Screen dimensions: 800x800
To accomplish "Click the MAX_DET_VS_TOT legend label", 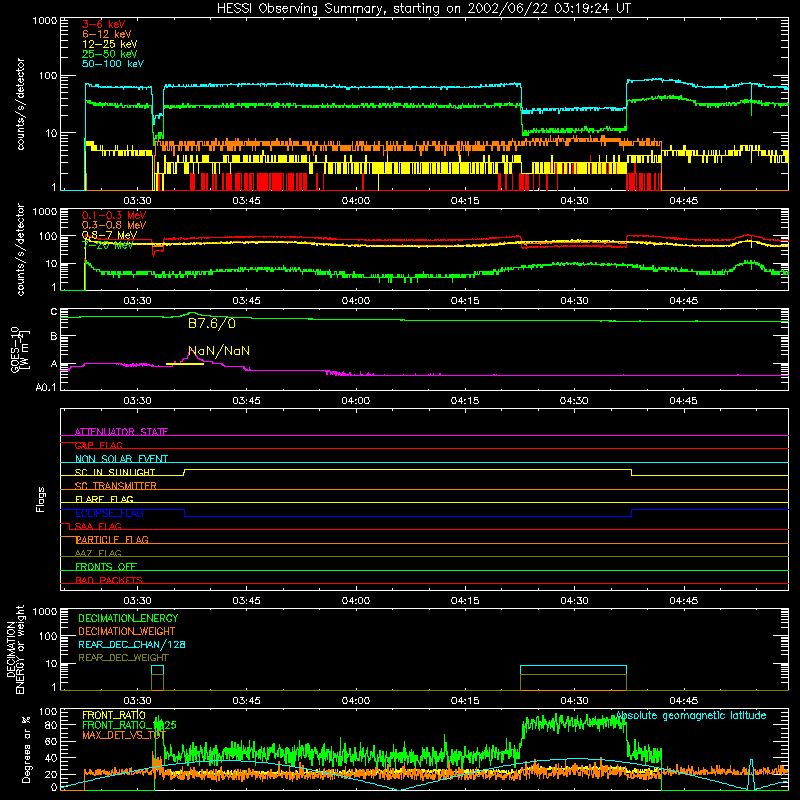I will (x=124, y=735).
